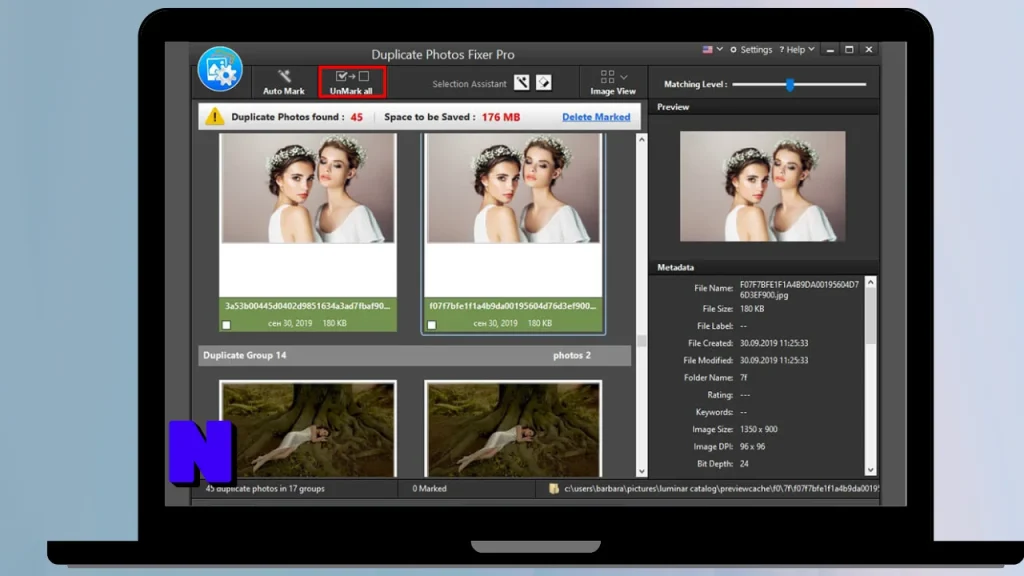Select the f07f7bfe1f1a4b9d bridal photo thumbnail

[x=513, y=189]
